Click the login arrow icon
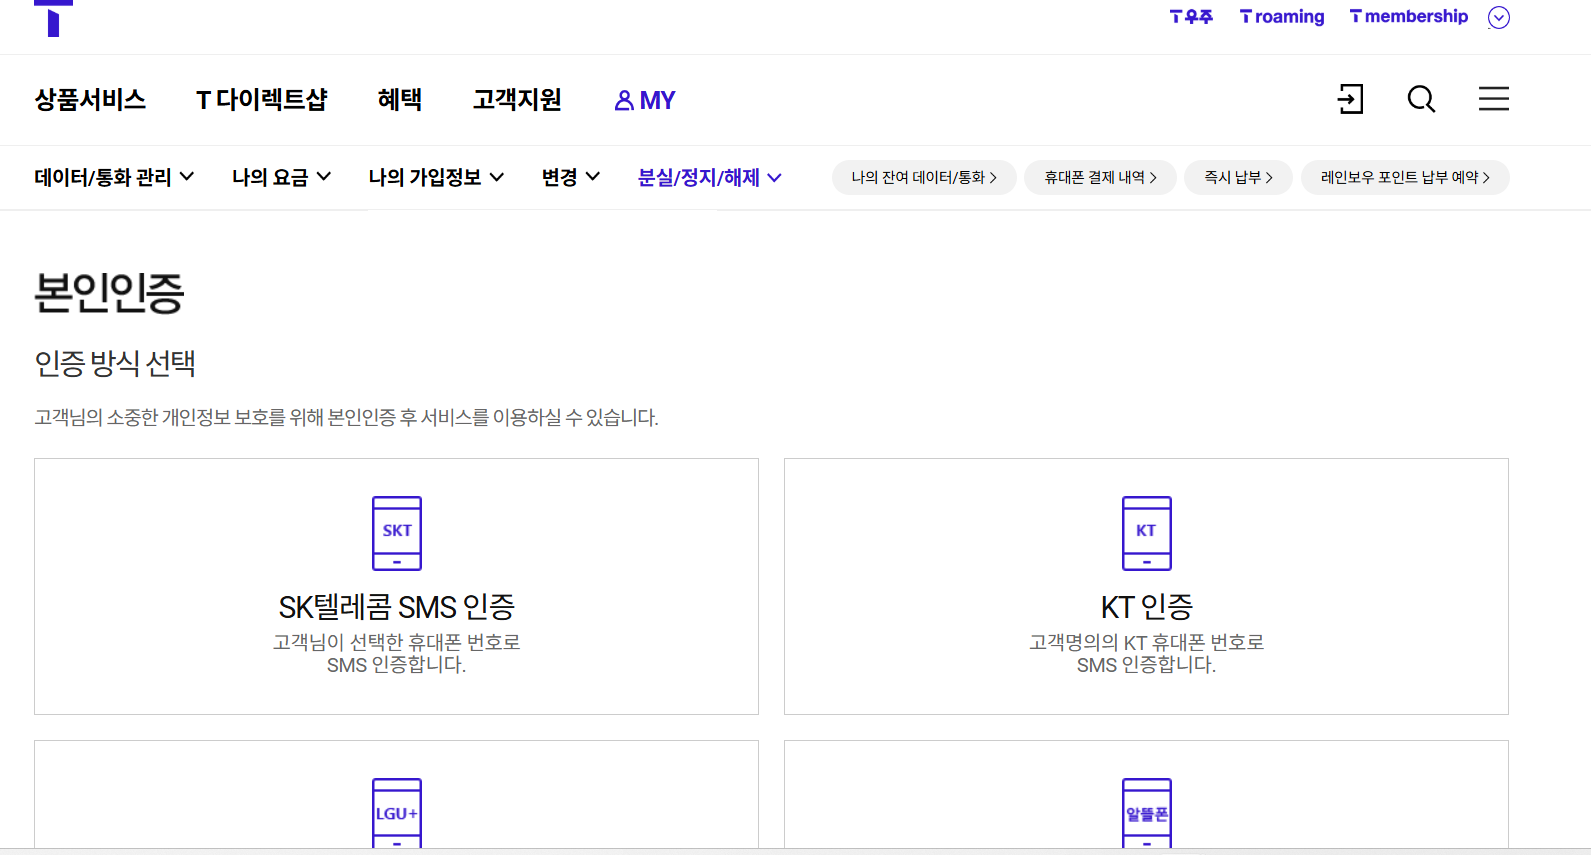 tap(1350, 99)
